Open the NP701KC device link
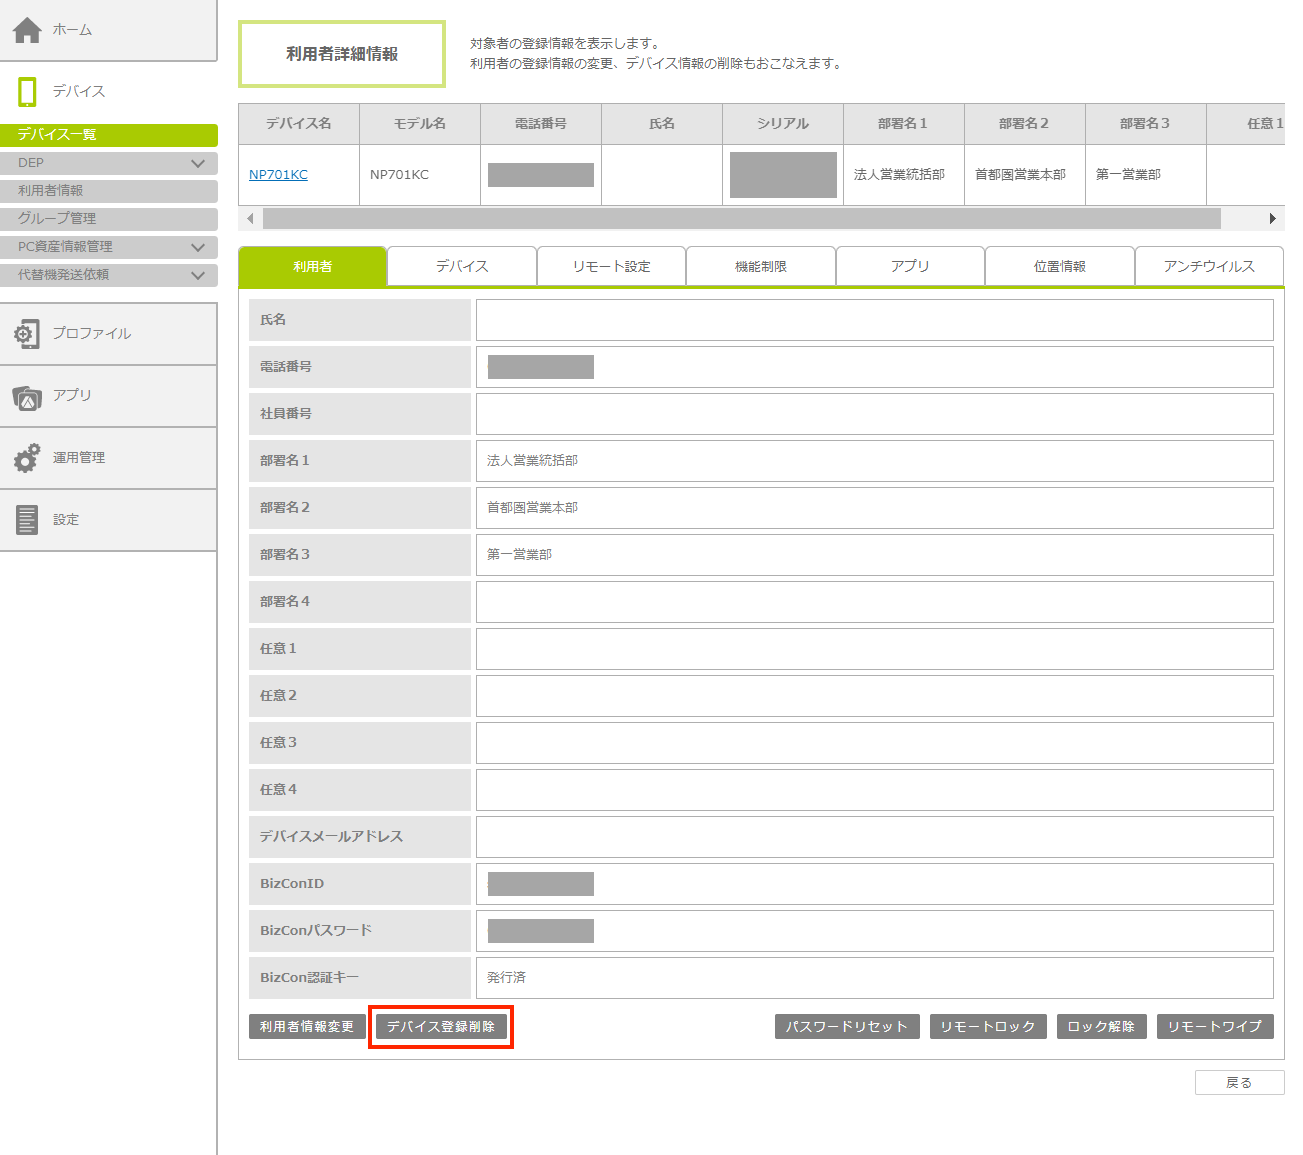Image resolution: width=1303 pixels, height=1155 pixels. [x=278, y=175]
